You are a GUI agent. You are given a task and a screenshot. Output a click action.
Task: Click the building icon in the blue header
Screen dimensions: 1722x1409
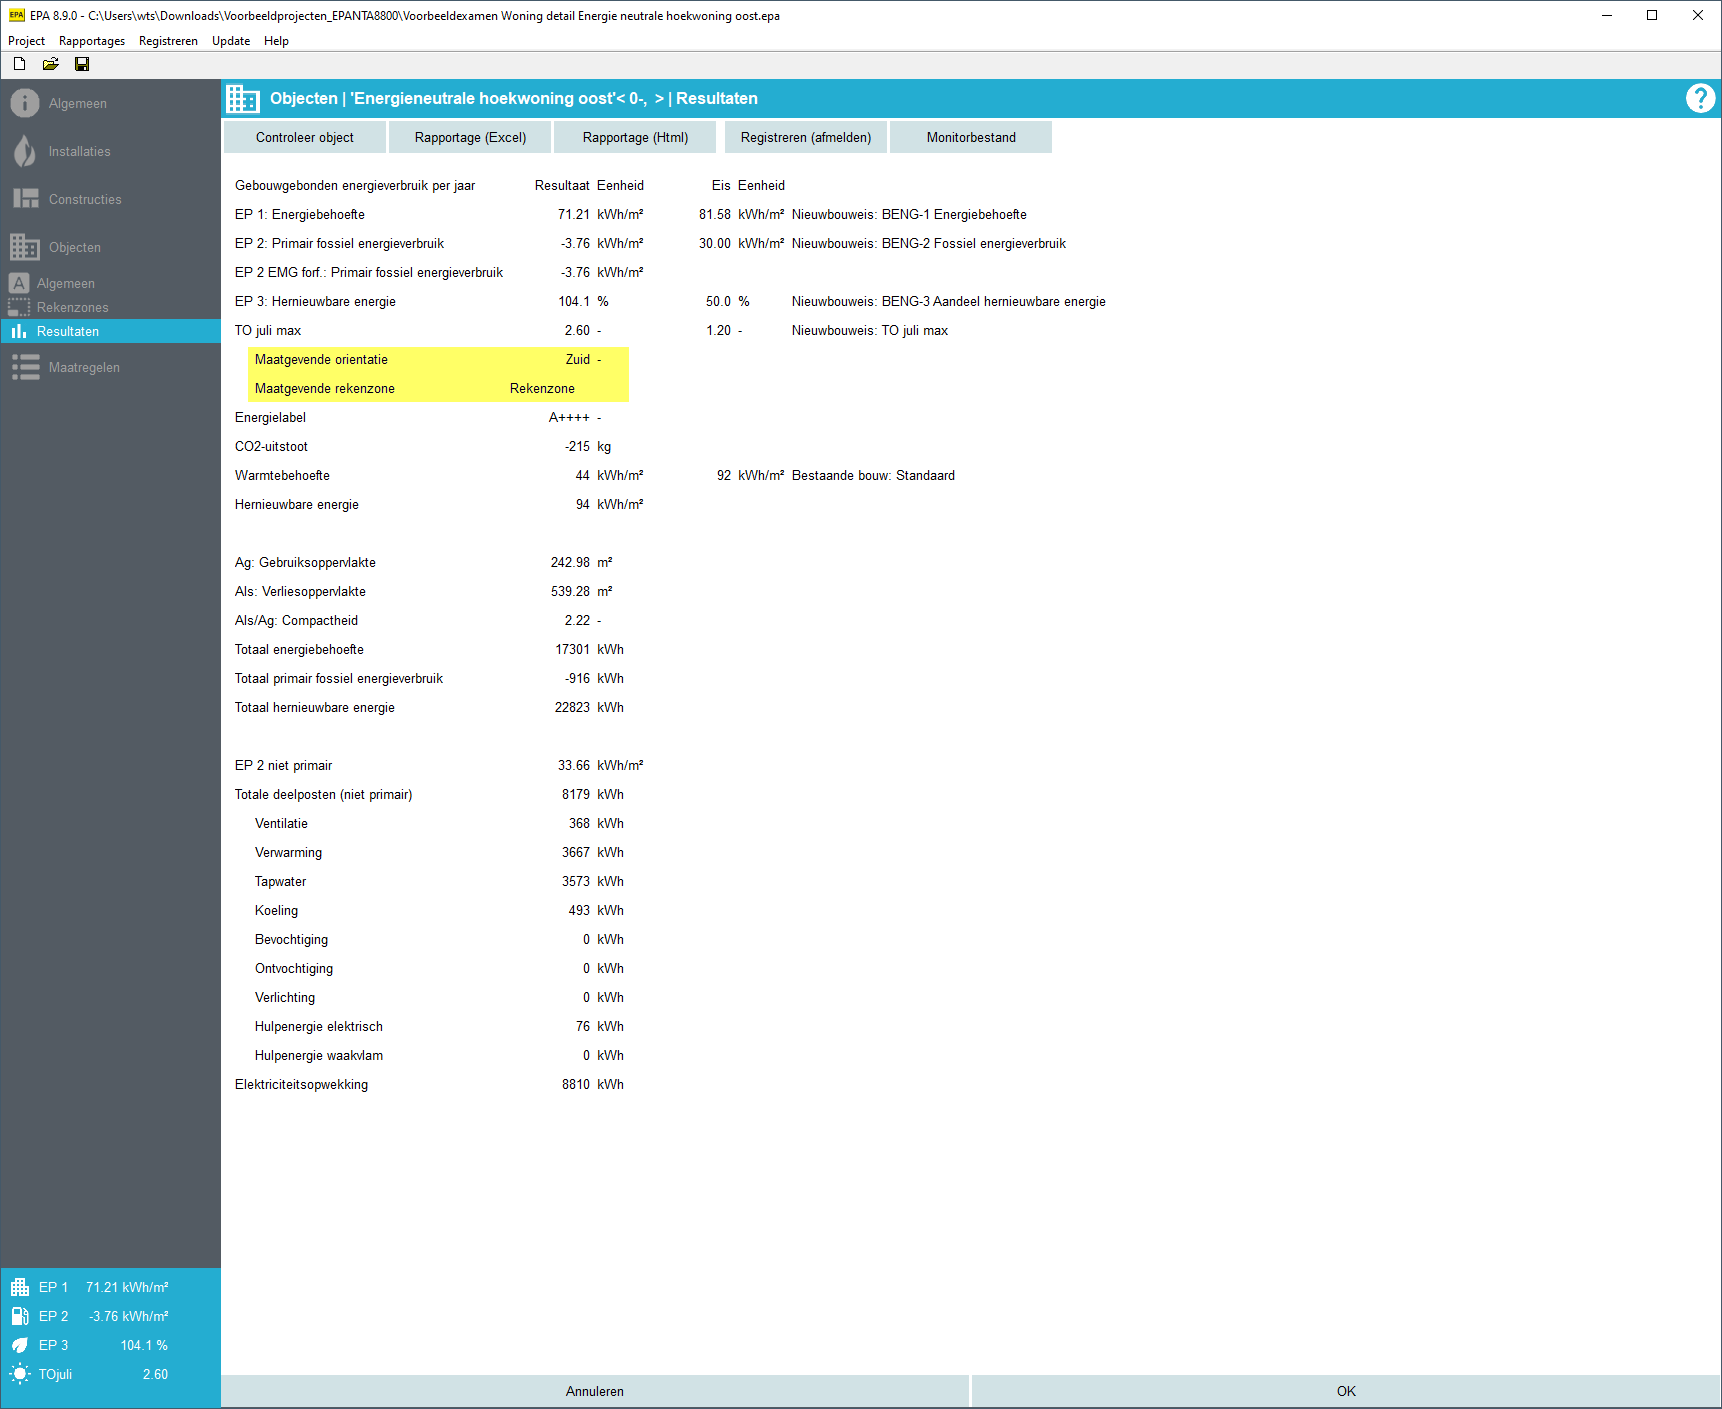click(242, 98)
